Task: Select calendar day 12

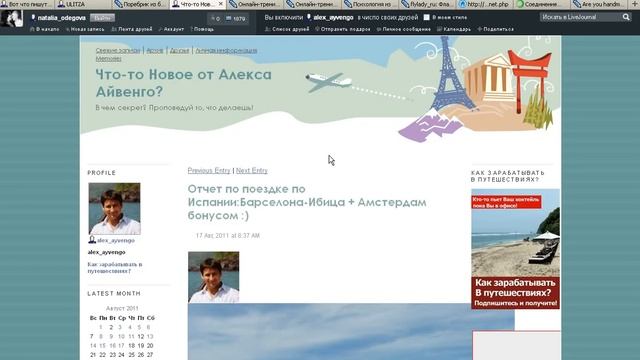Action: pos(140,337)
